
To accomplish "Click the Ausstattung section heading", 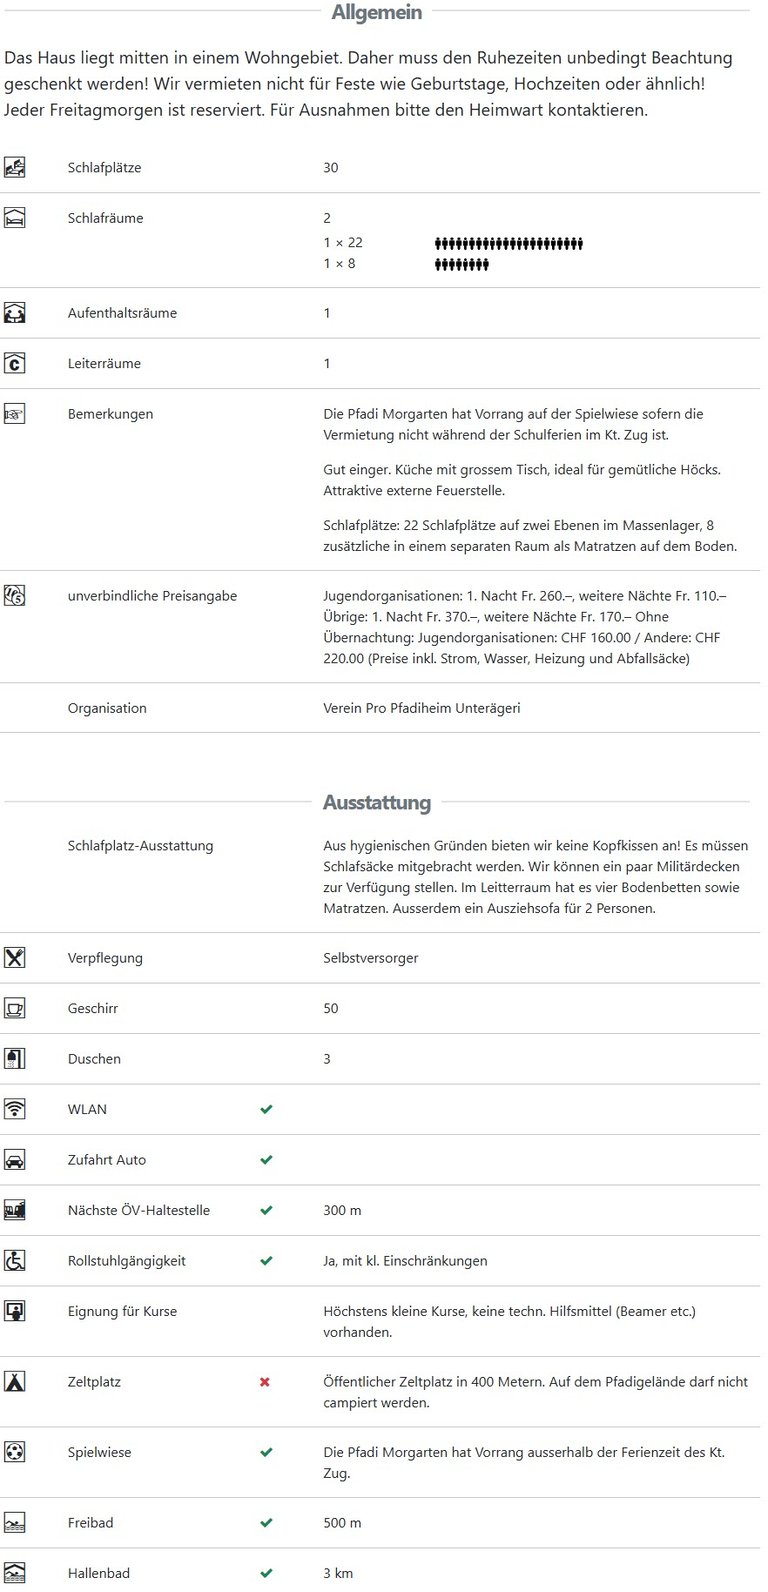I will pyautogui.click(x=377, y=802).
